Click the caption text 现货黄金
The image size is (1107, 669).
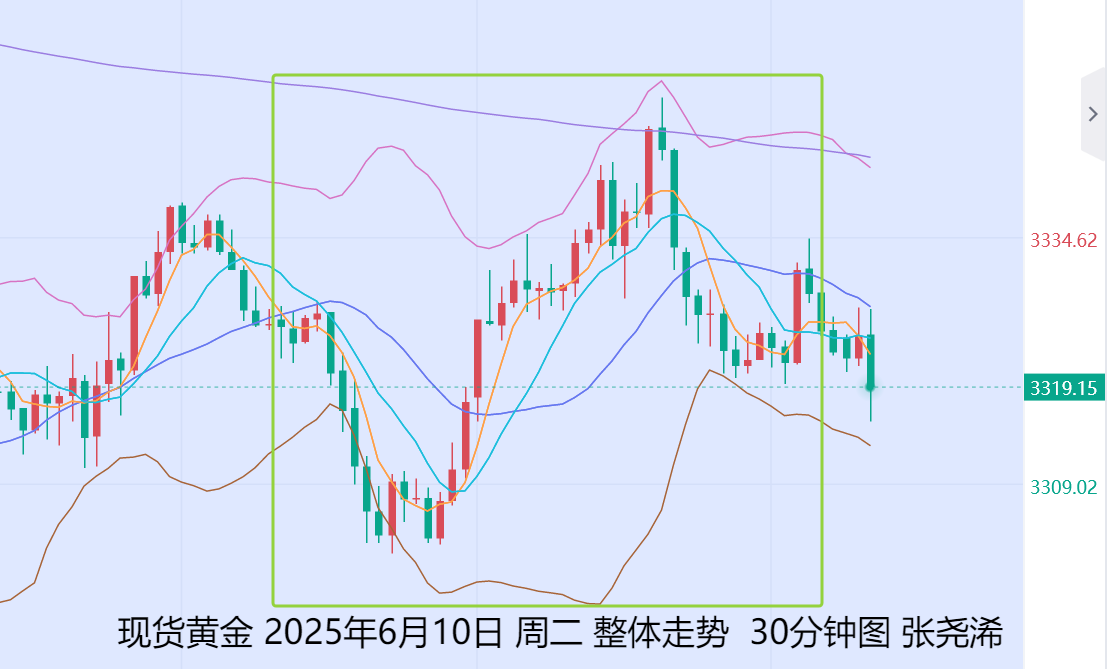coord(185,633)
